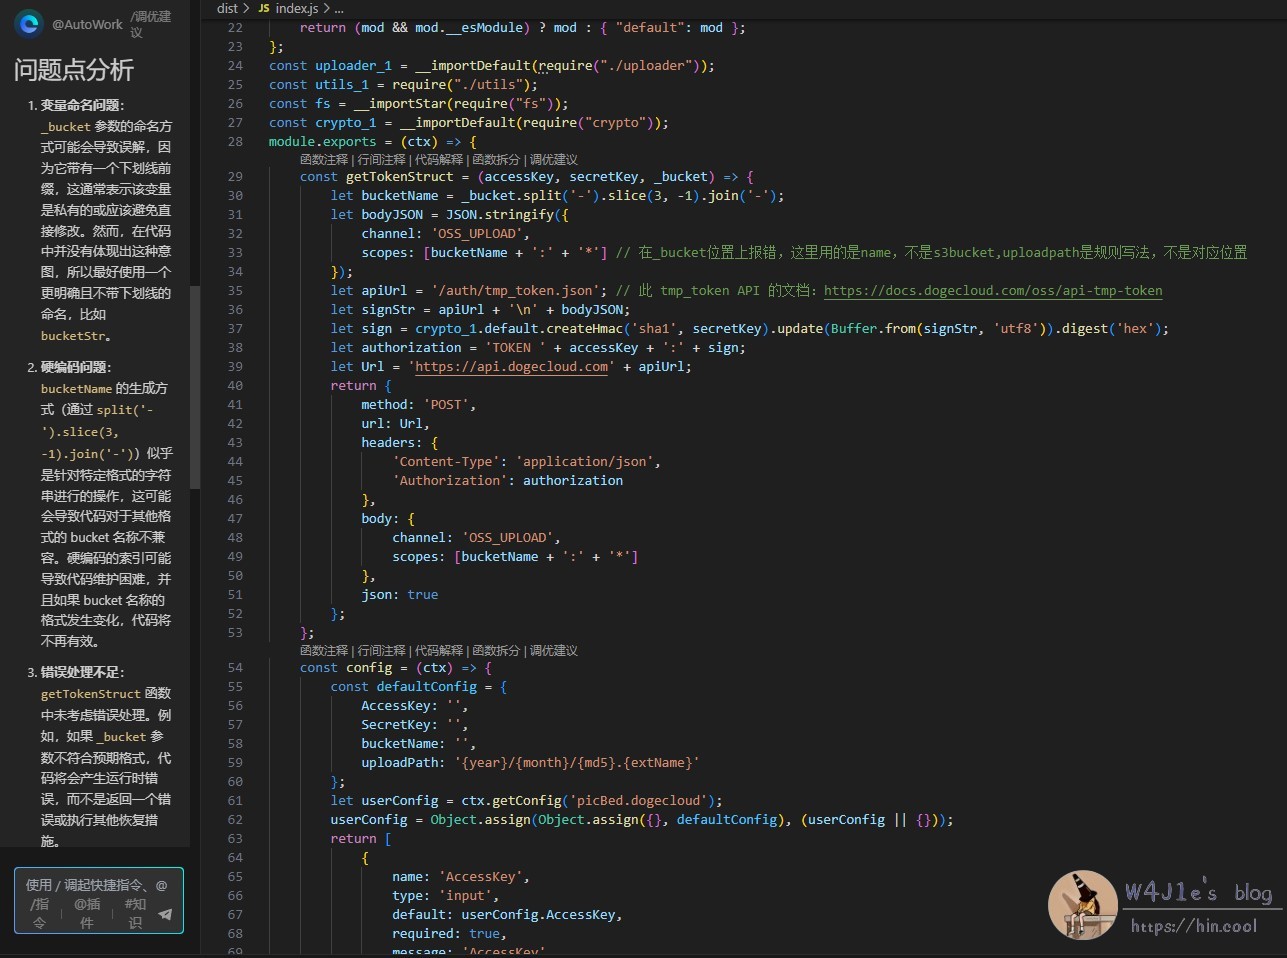The width and height of the screenshot is (1287, 958).
Task: Select 代码解释 above getTokenStruct function
Action: (439, 160)
